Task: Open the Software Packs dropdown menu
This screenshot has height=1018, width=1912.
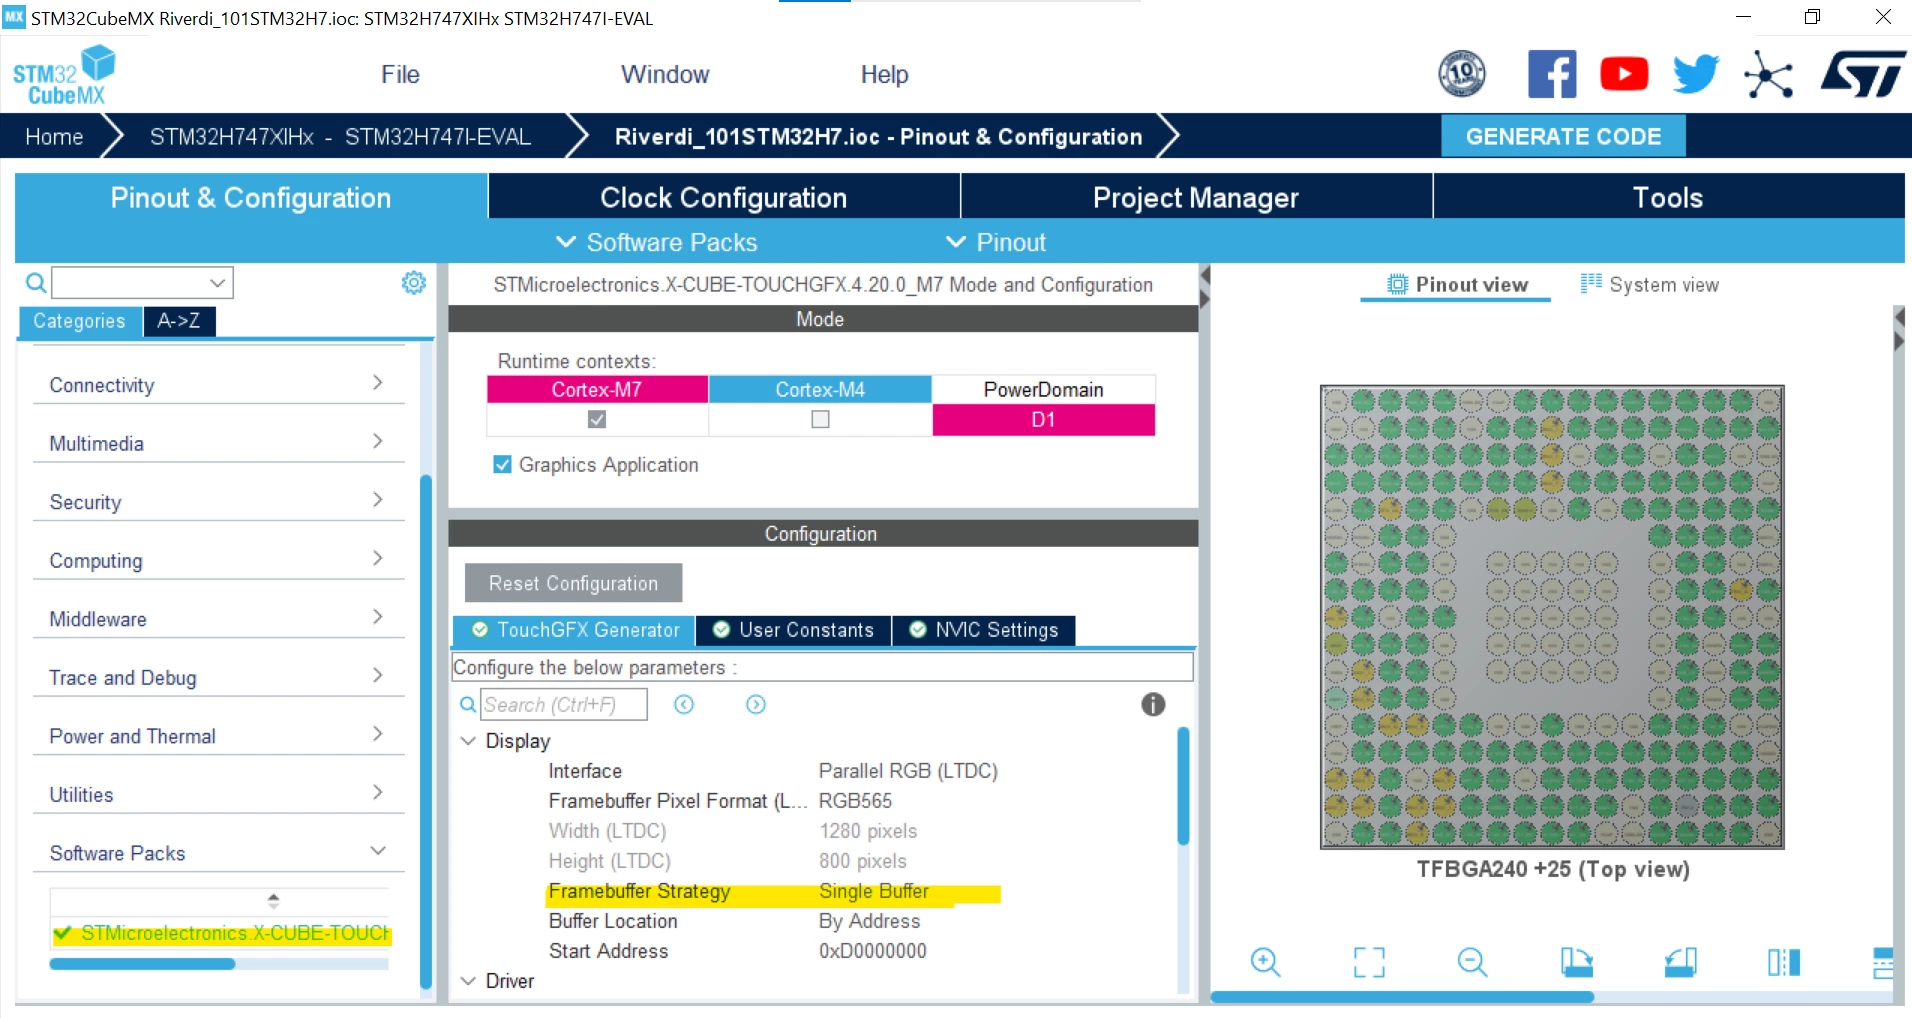Action: point(656,242)
